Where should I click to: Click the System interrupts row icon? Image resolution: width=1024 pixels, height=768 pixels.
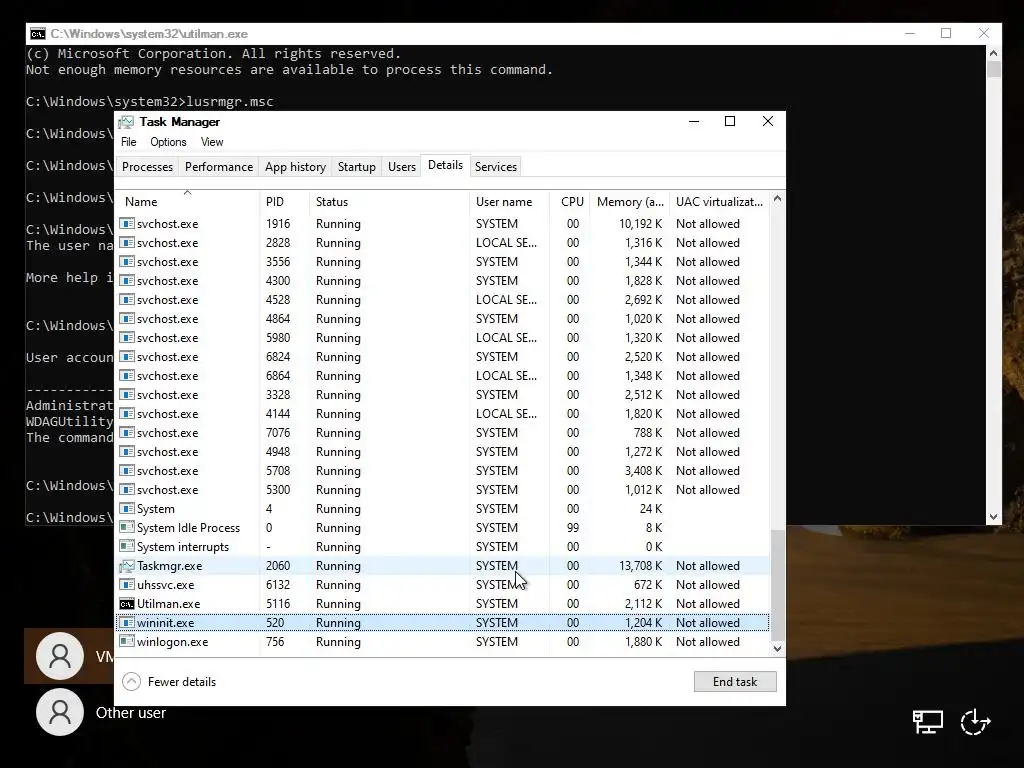[127, 547]
